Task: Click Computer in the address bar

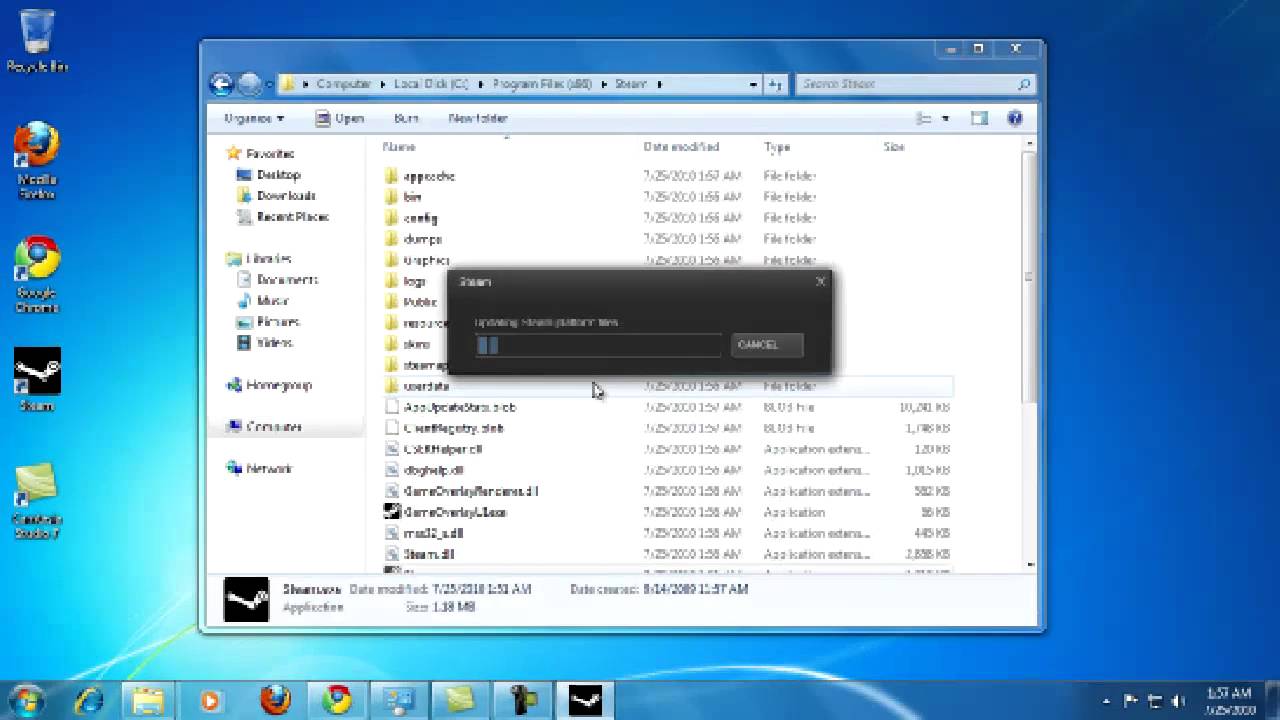Action: point(343,84)
